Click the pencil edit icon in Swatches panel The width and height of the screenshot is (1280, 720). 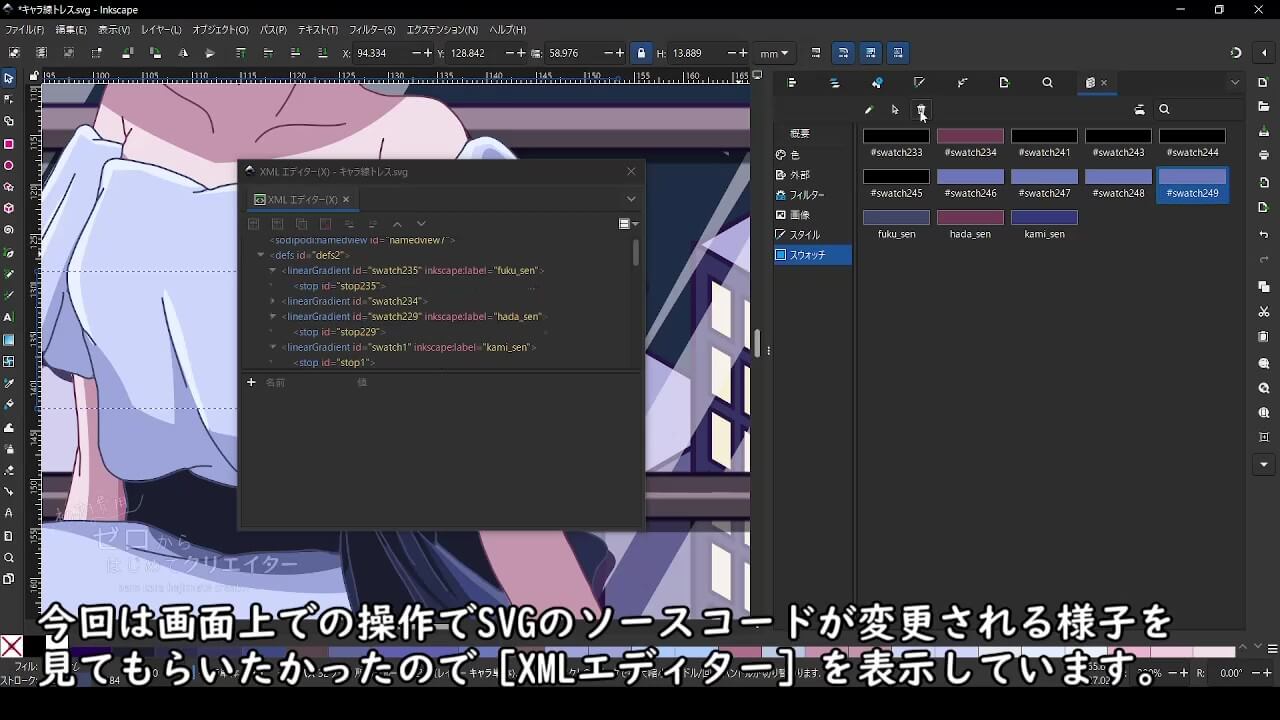(x=869, y=110)
